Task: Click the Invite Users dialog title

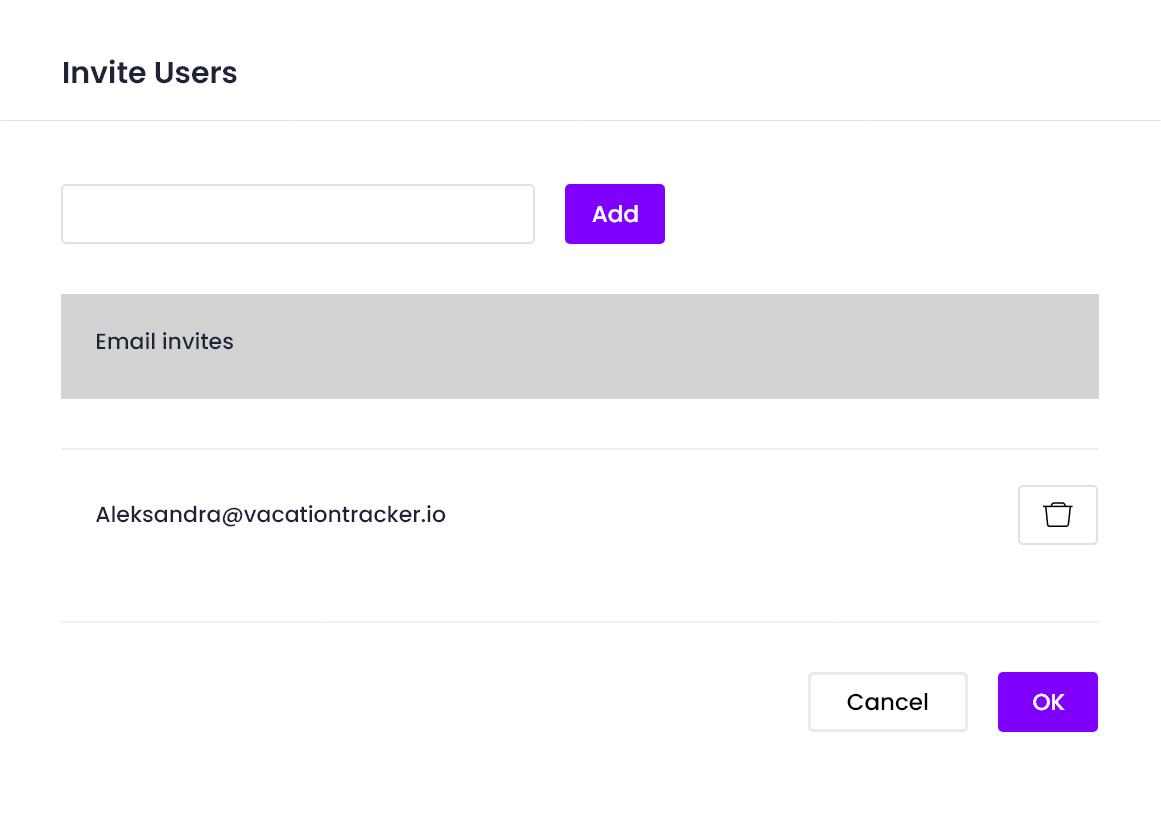Action: pos(150,73)
